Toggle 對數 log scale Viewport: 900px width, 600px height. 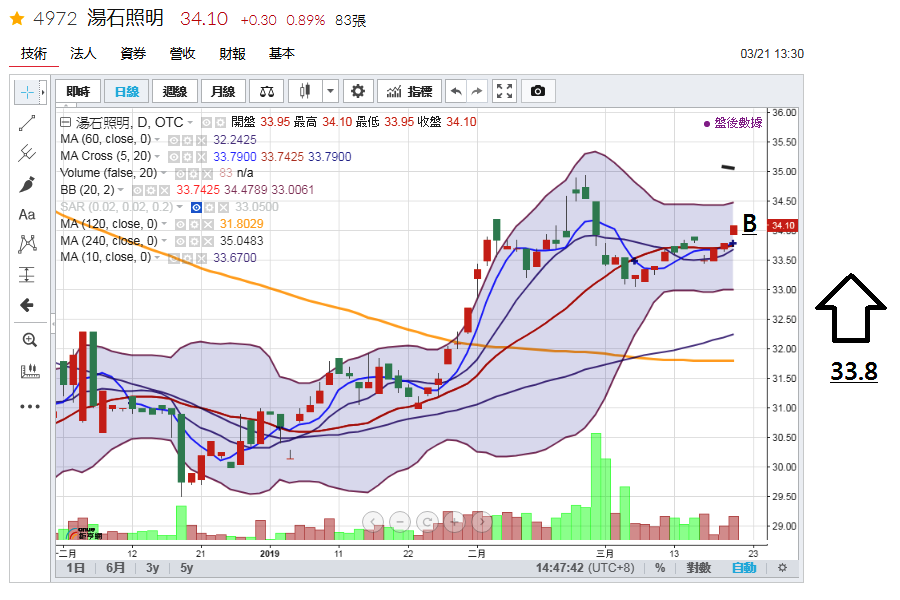pyautogui.click(x=699, y=568)
